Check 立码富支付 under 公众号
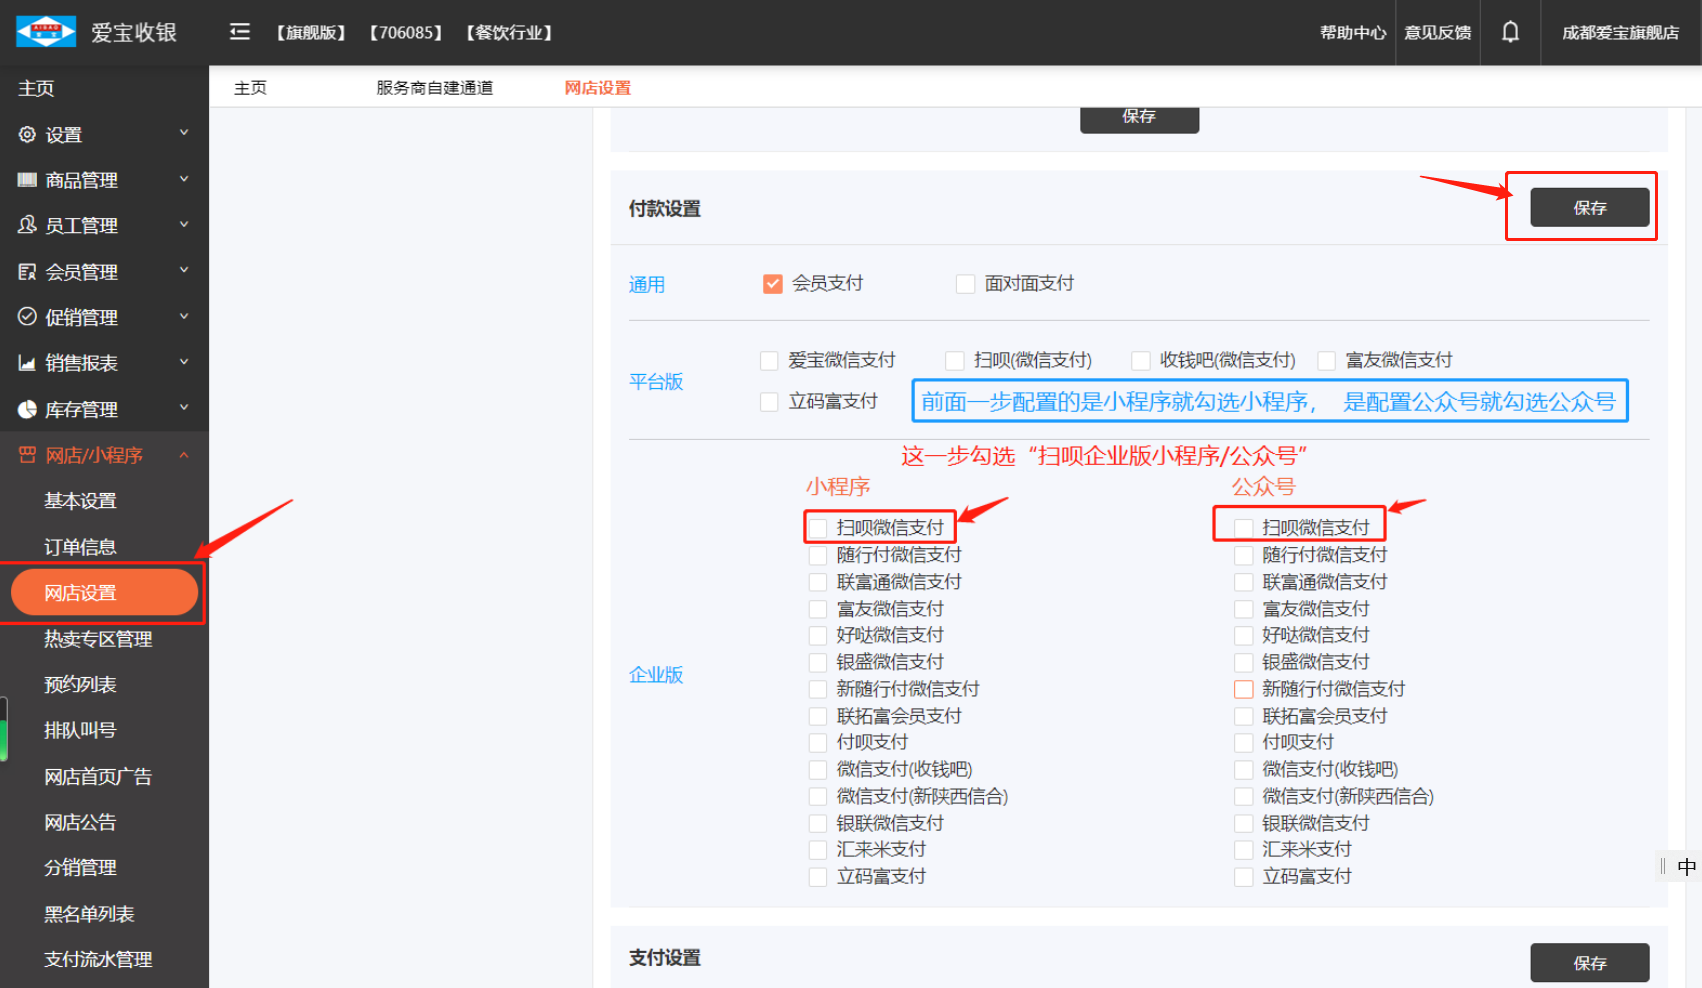The height and width of the screenshot is (988, 1702). [1243, 877]
